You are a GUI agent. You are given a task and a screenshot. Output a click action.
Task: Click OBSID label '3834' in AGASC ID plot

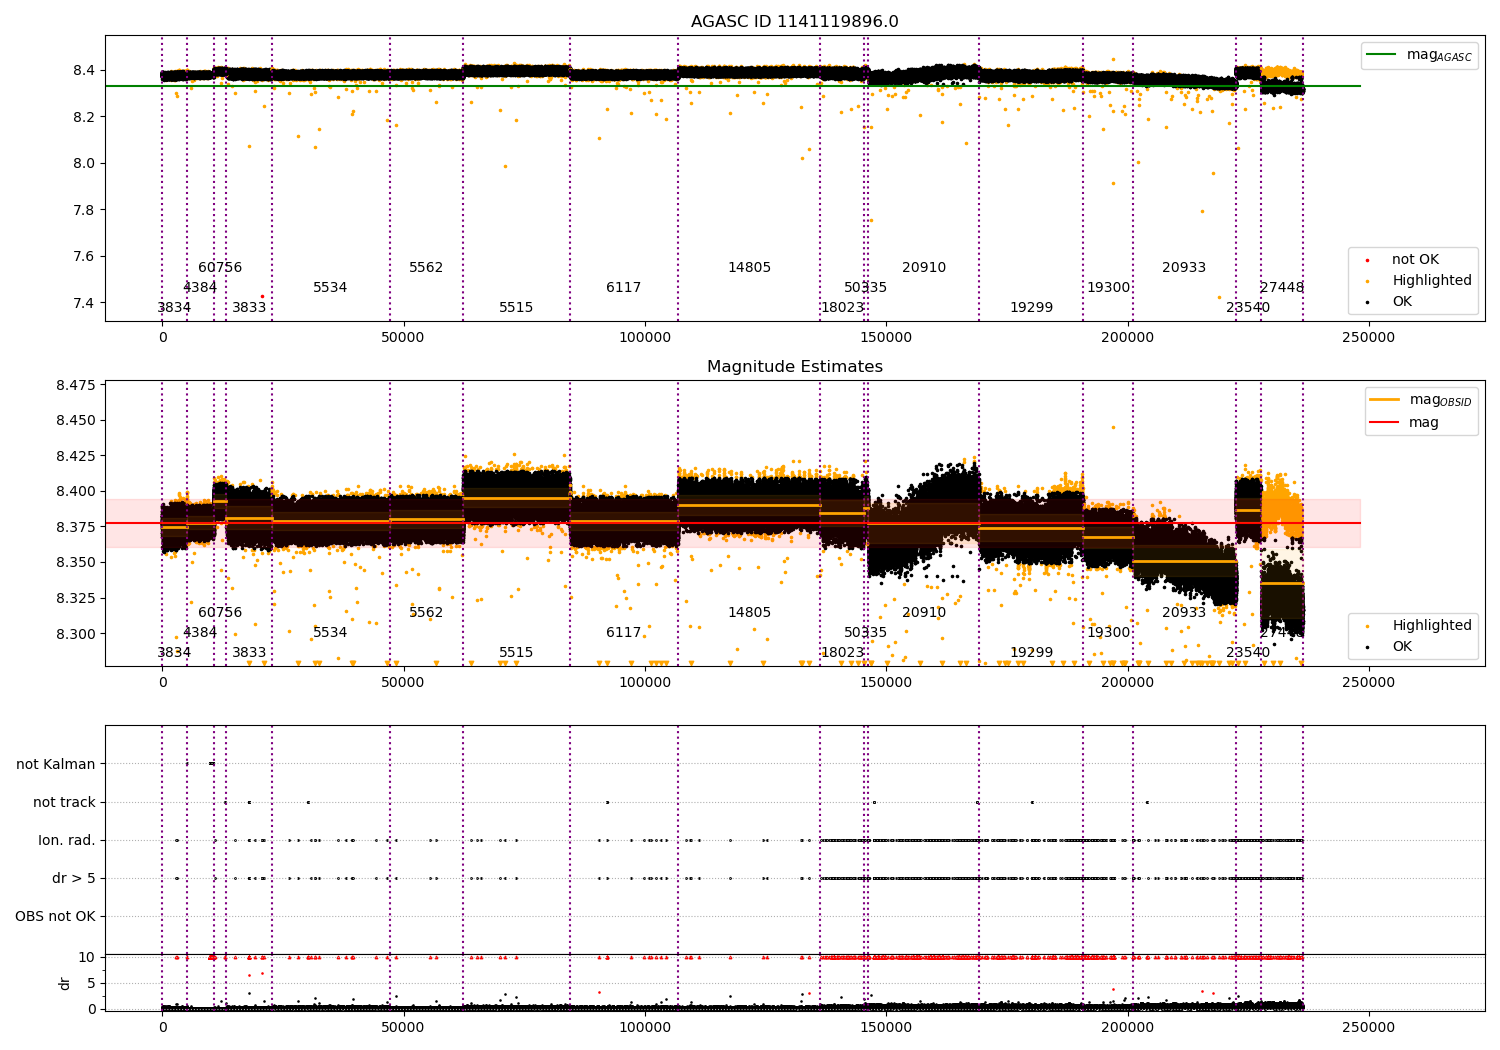174,308
